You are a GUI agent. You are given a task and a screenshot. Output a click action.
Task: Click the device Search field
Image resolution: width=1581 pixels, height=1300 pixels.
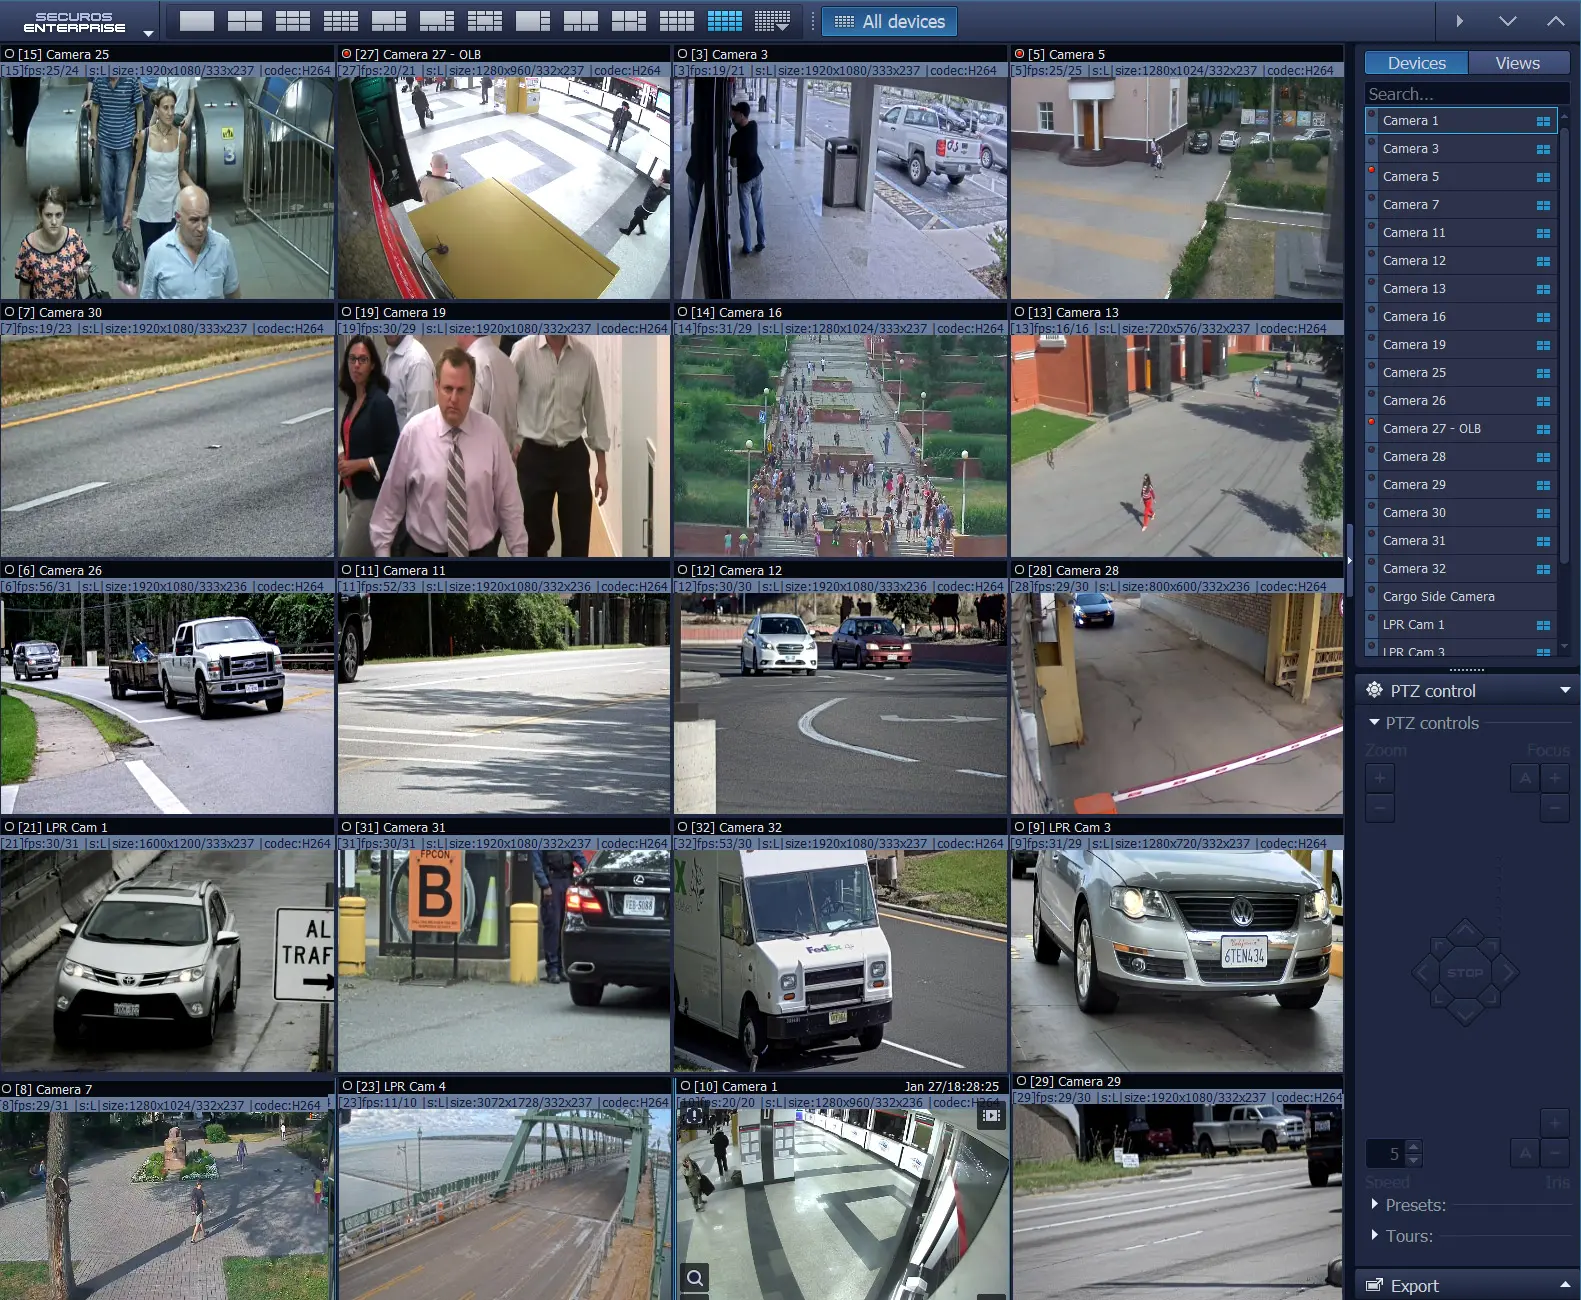1466,94
